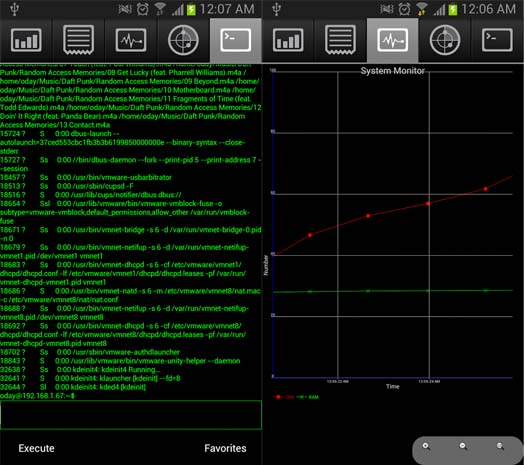
Task: Open log list tab on System Monitor screen
Action: coord(340,40)
